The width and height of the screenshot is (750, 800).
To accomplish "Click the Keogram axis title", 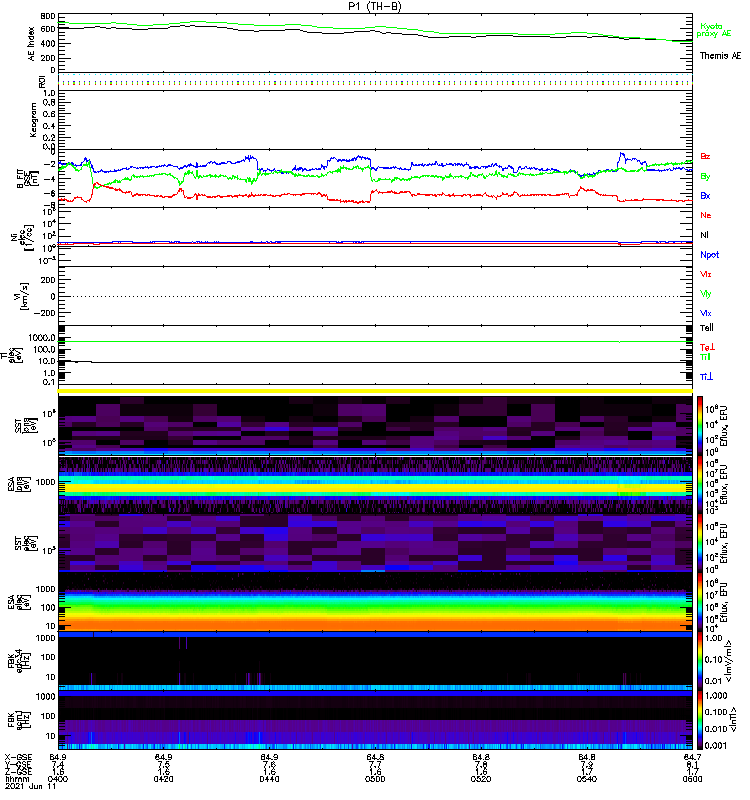I will click(x=33, y=120).
